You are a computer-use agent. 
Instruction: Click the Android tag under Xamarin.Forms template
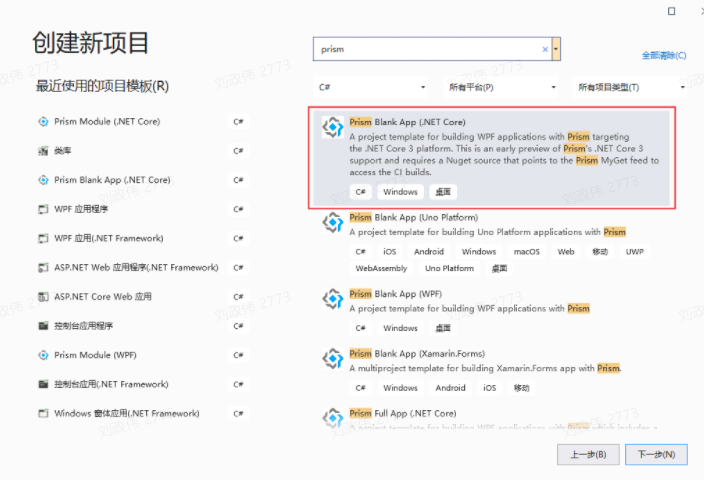[x=450, y=388]
